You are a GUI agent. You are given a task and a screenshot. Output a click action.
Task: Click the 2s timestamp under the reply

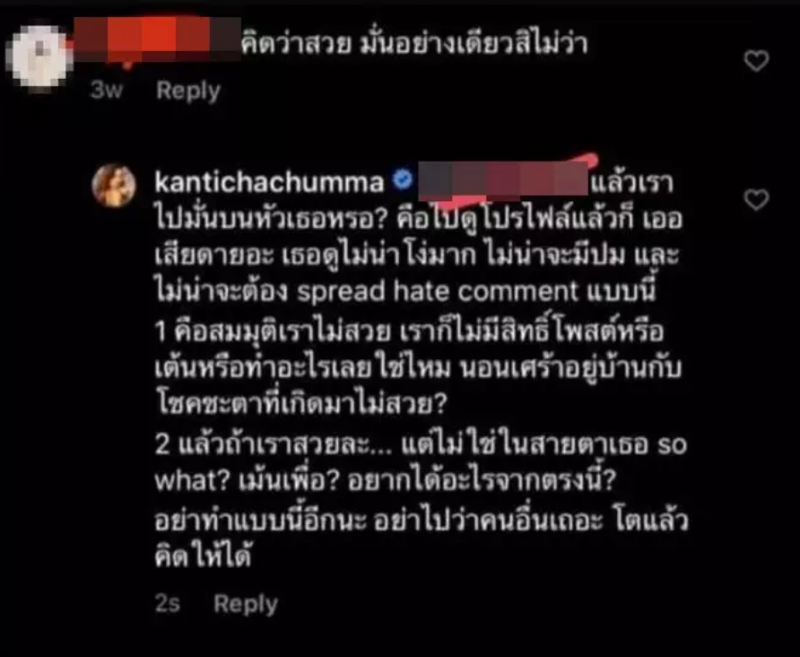pos(167,603)
